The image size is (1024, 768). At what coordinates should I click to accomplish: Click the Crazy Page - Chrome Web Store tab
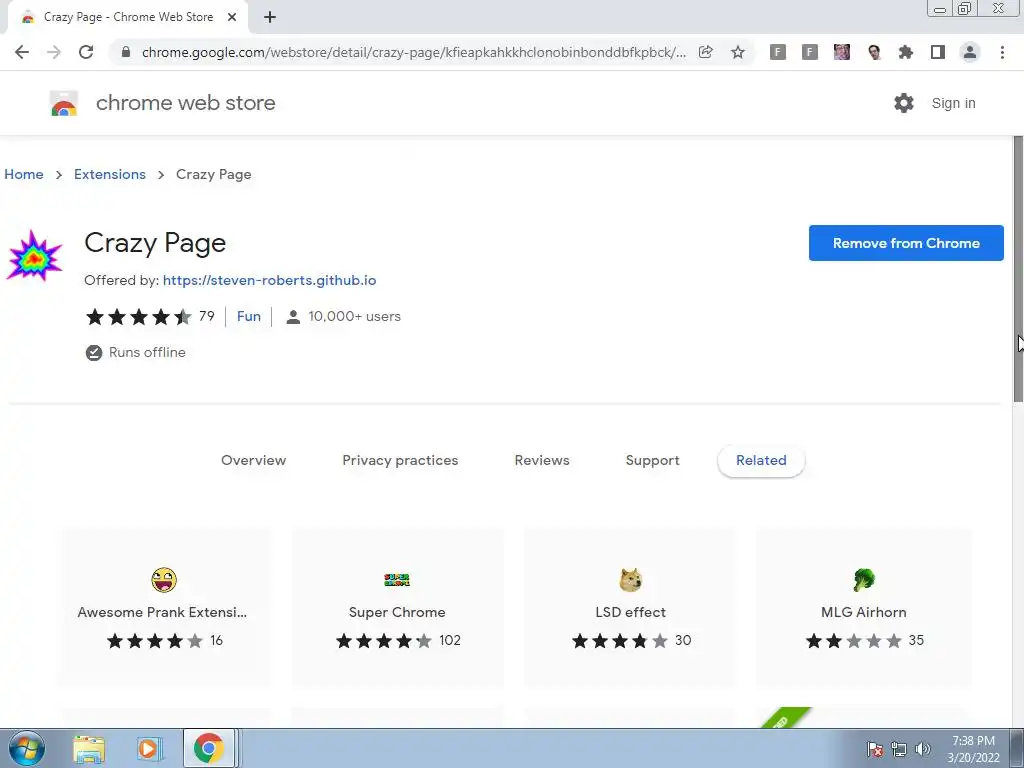click(x=128, y=17)
